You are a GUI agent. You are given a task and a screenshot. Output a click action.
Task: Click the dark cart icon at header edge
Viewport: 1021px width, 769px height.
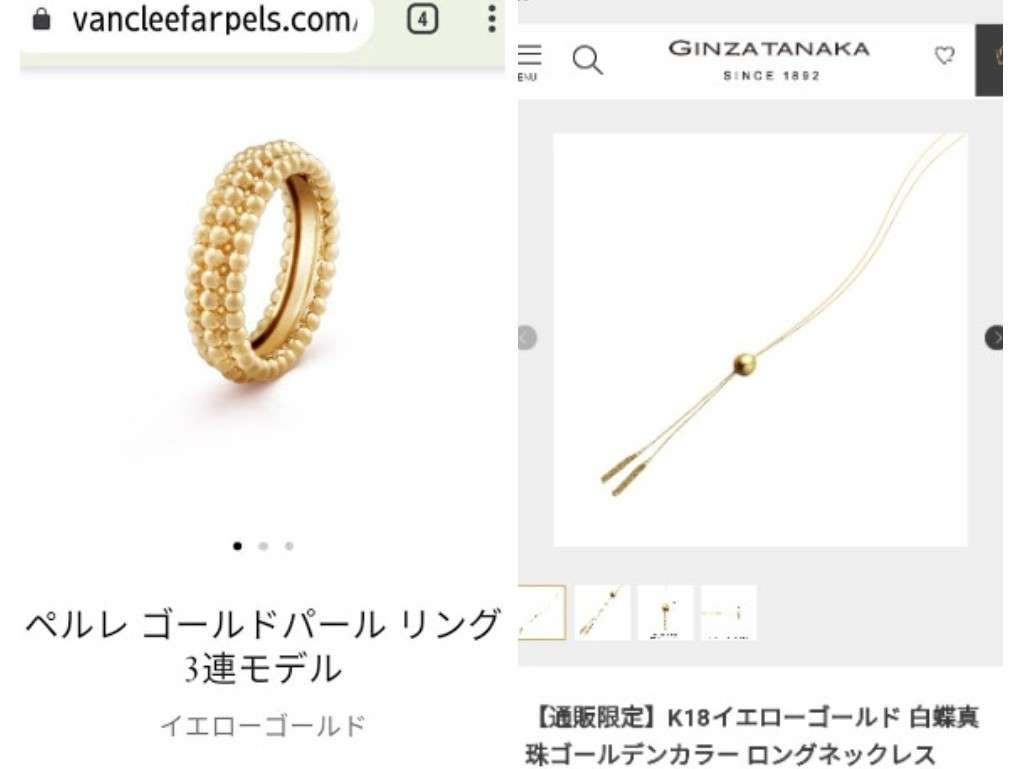[x=989, y=60]
